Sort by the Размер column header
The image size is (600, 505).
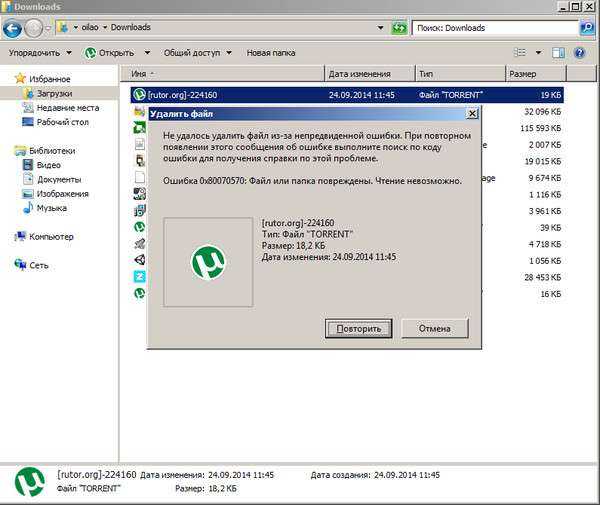point(536,74)
